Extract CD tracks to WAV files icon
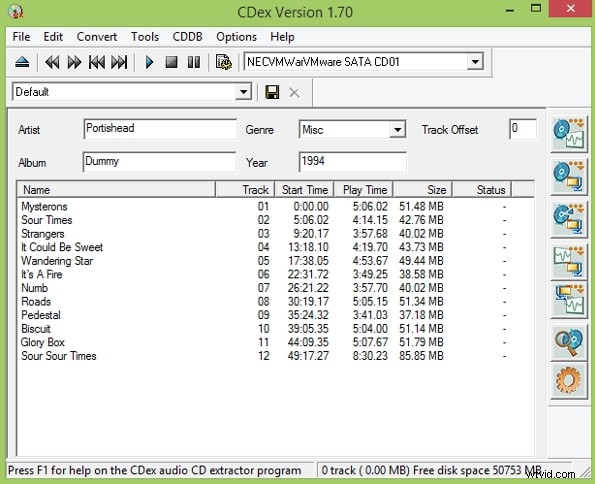The height and width of the screenshot is (484, 595). click(568, 134)
